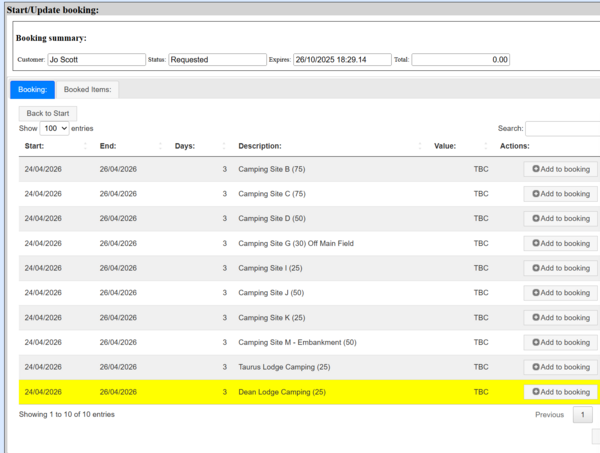Switch to the Booked Items tab
600x453 pixels.
coord(87,89)
